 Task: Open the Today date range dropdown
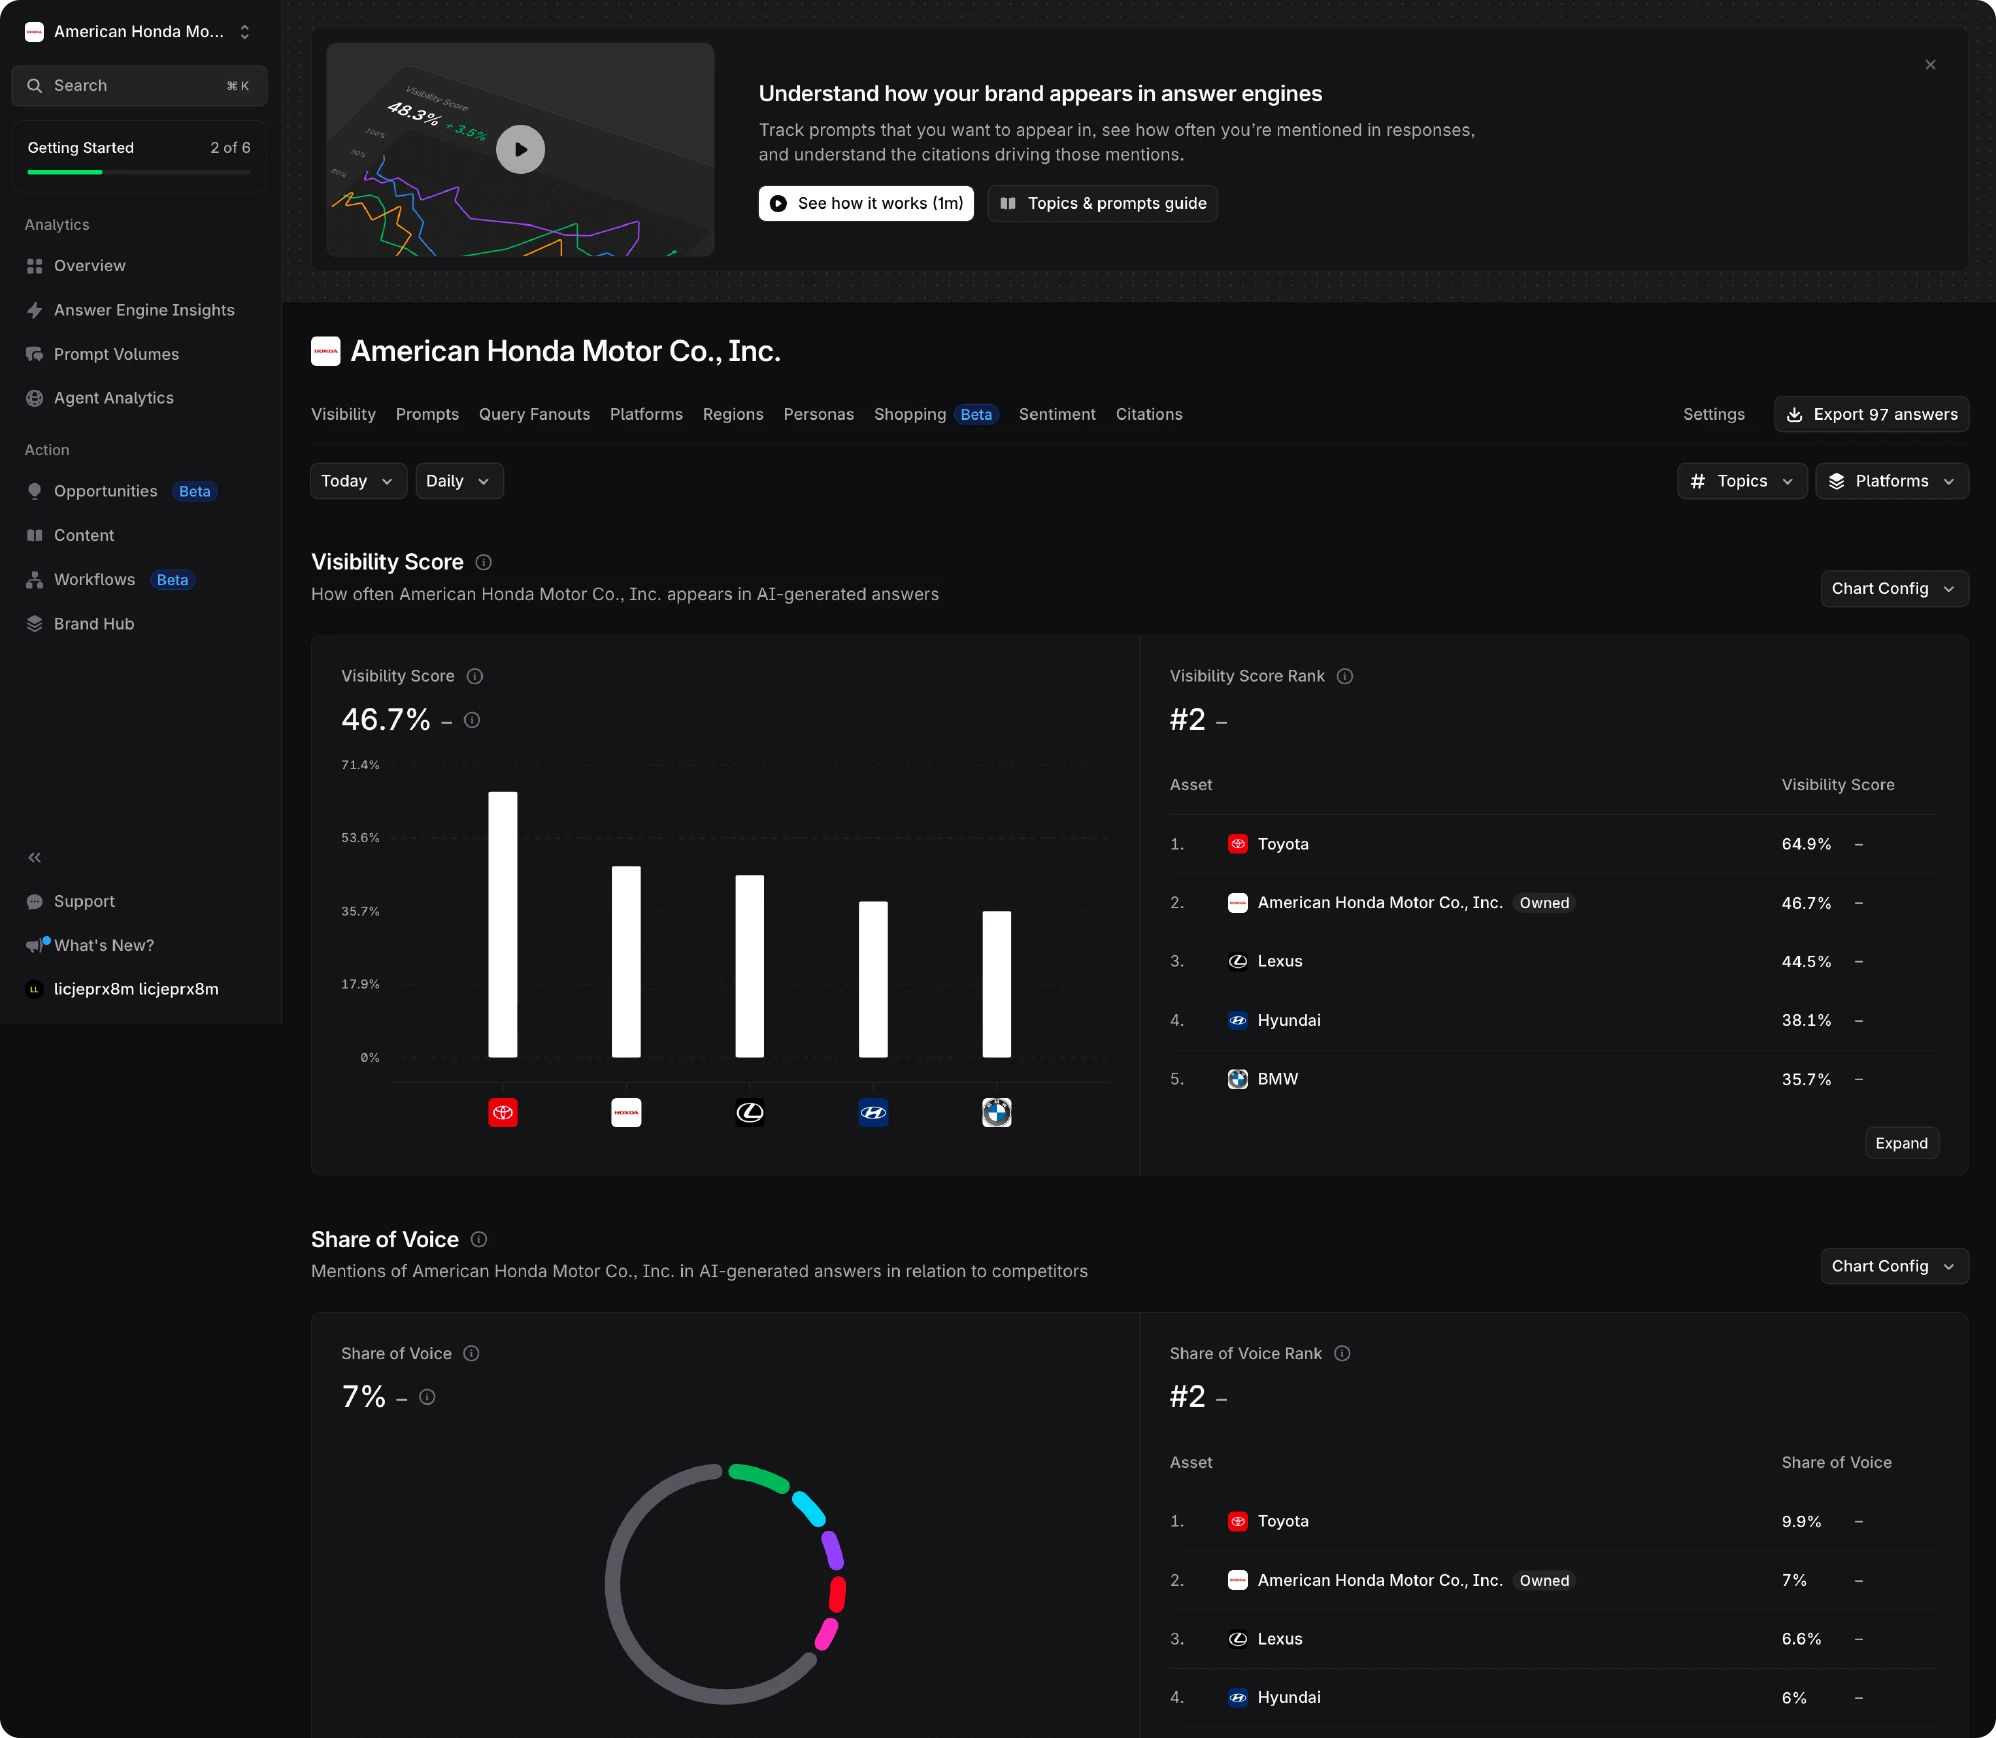(x=358, y=481)
